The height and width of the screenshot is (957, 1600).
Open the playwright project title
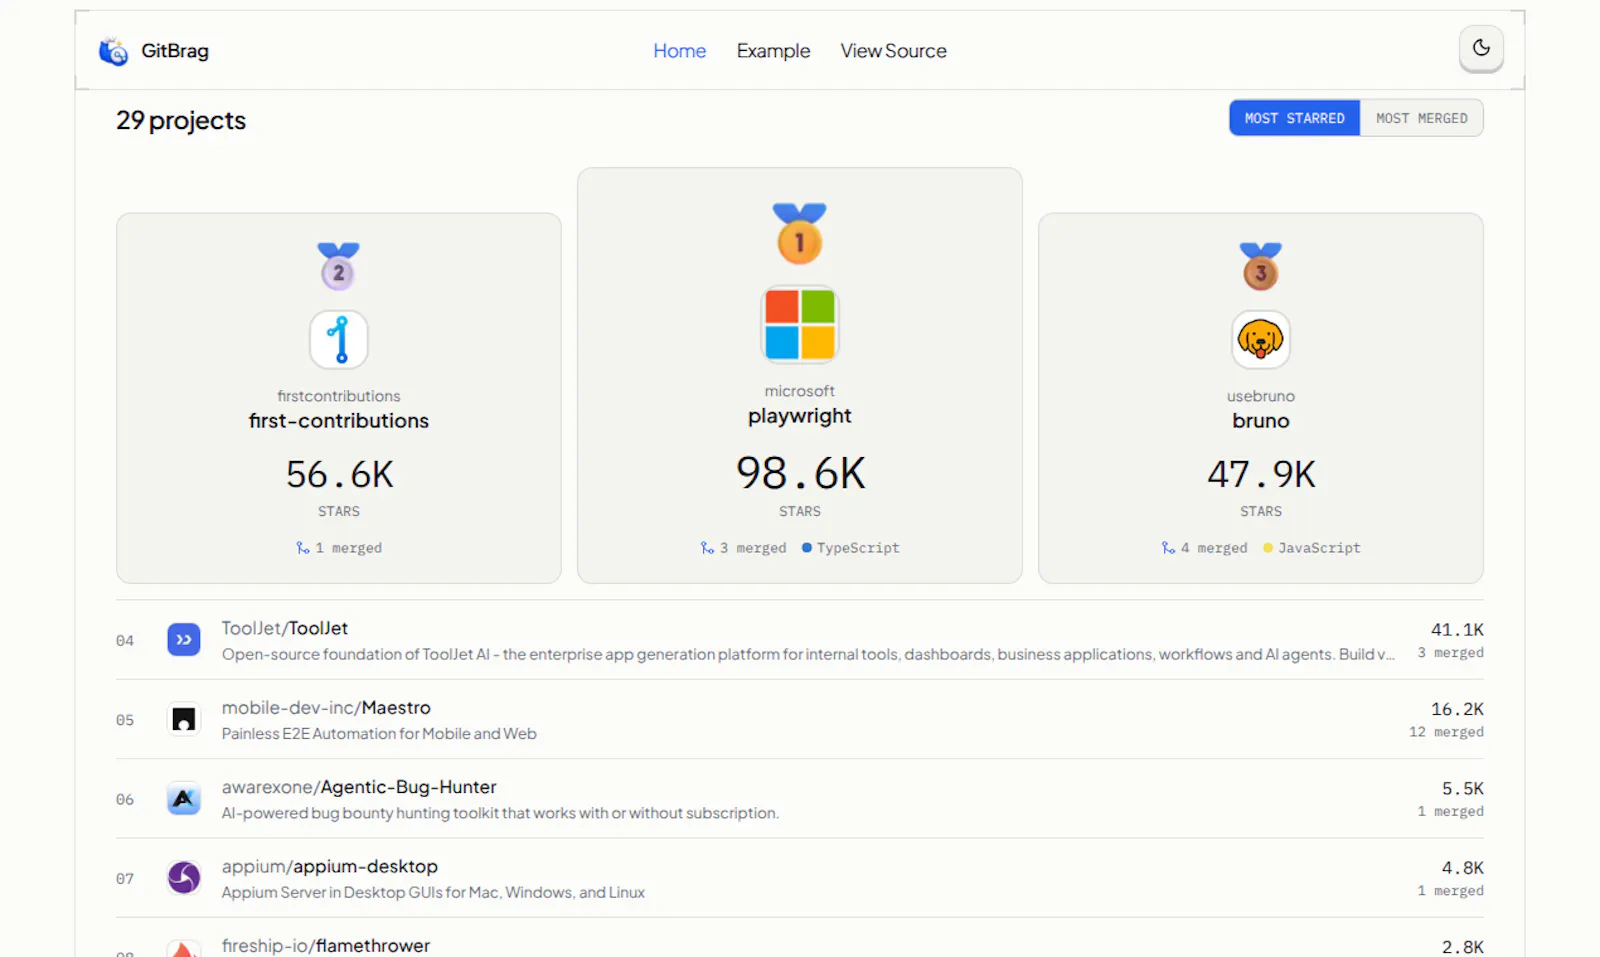click(799, 416)
